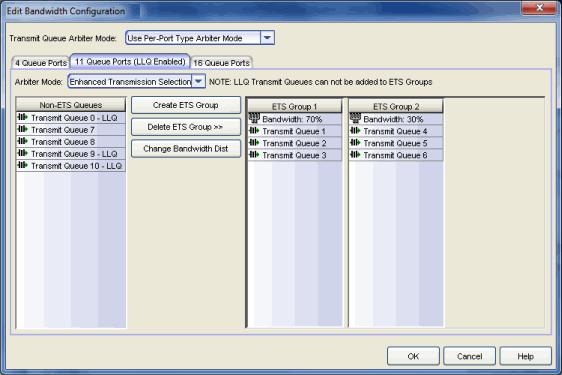Switch to the 4 Queue Ports tab

click(41, 63)
